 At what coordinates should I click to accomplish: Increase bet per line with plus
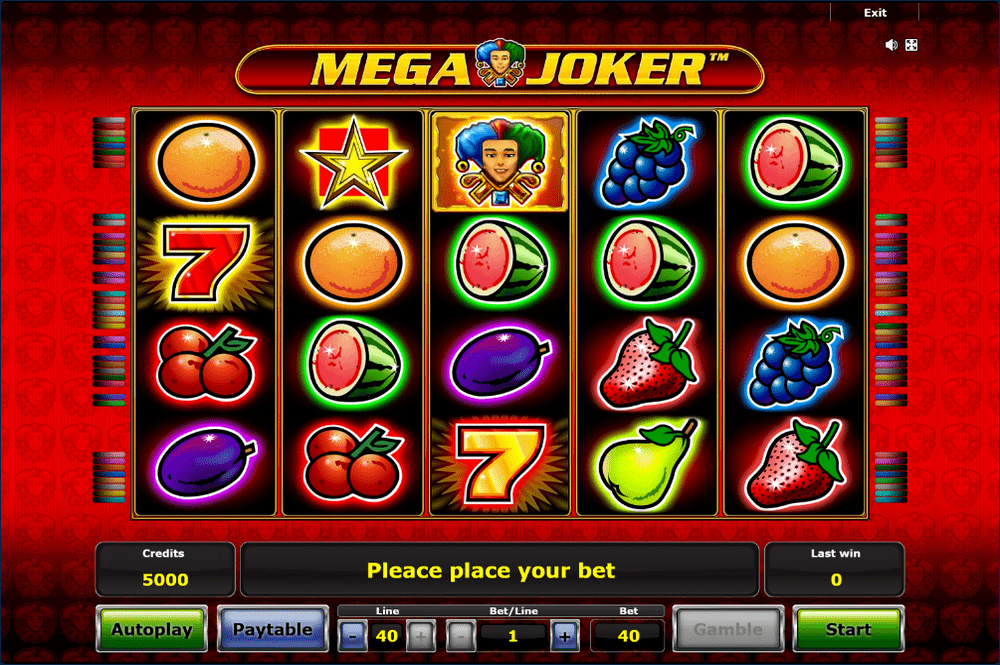[x=564, y=636]
